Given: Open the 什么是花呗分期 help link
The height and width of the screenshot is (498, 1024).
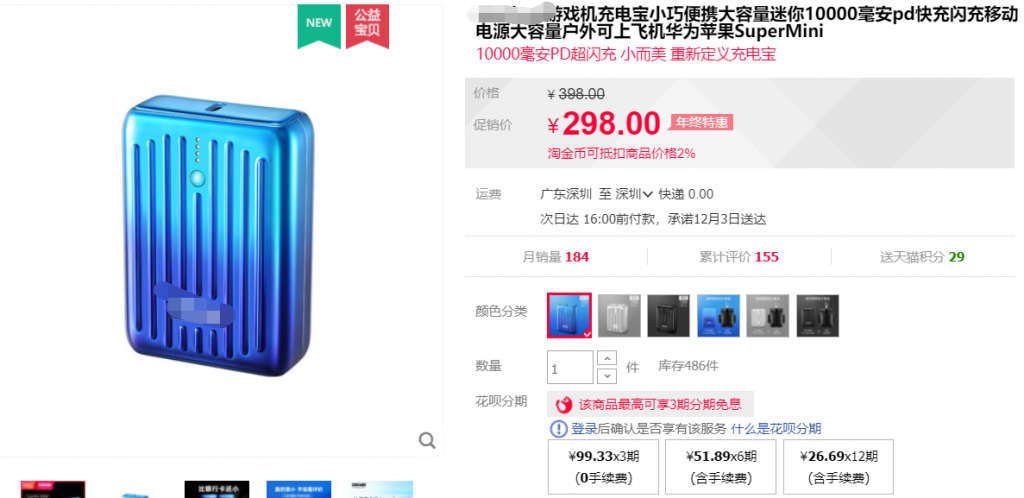Looking at the screenshot, I should [x=776, y=429].
